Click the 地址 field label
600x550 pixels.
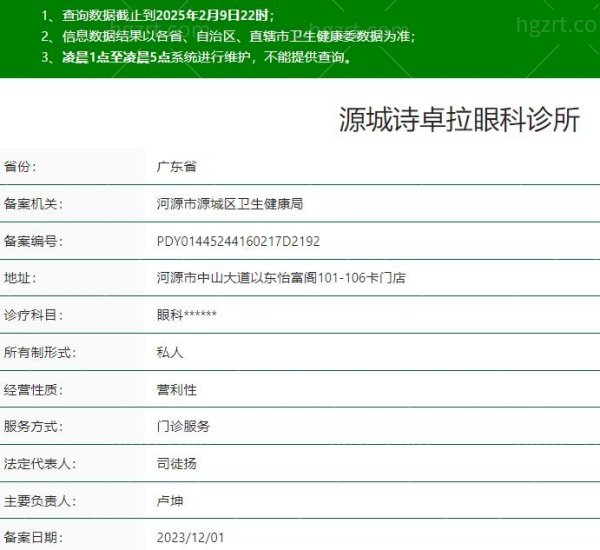click(19, 278)
